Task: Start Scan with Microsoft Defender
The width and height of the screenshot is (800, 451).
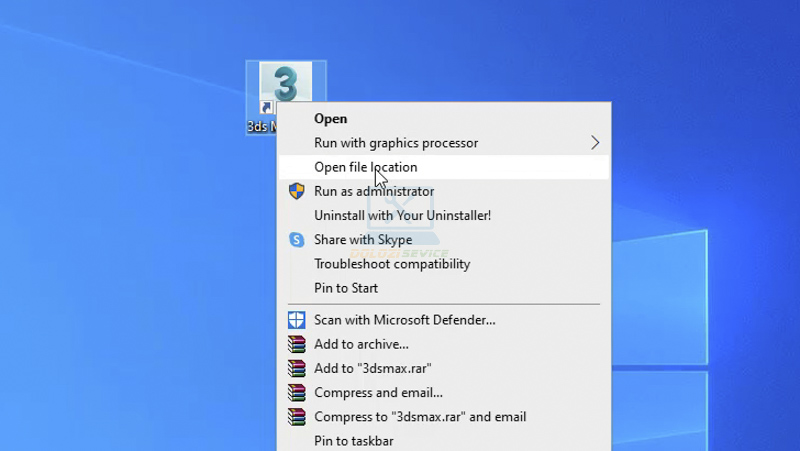Action: pyautogui.click(x=404, y=320)
